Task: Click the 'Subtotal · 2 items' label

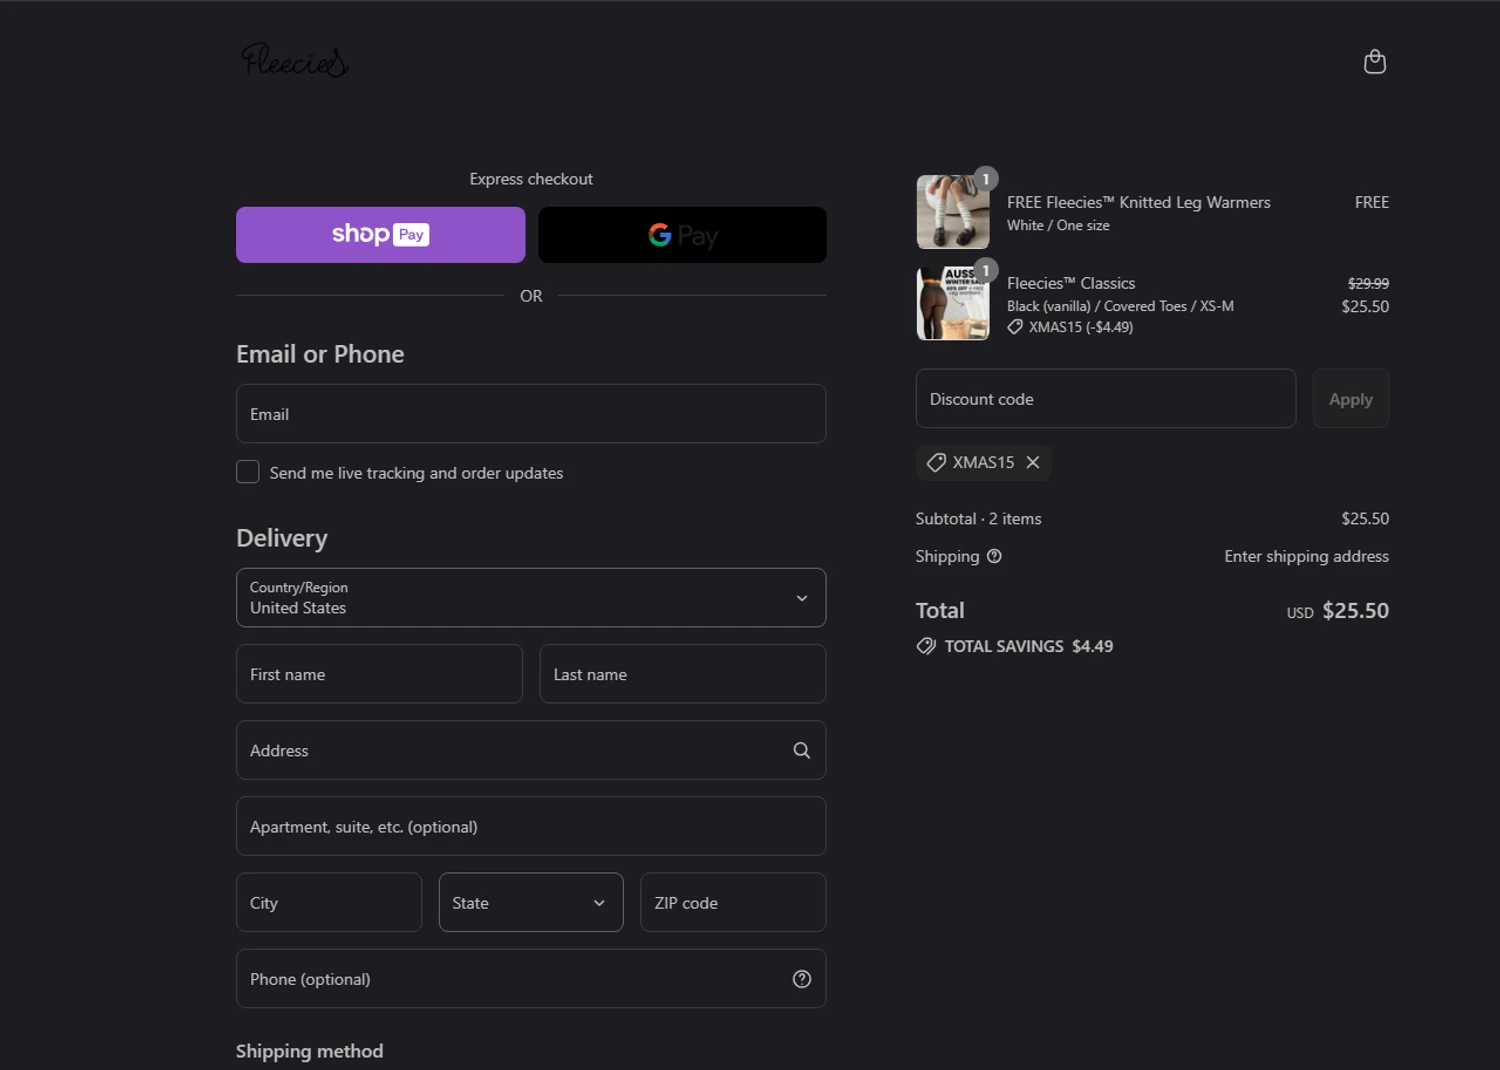Action: point(978,518)
